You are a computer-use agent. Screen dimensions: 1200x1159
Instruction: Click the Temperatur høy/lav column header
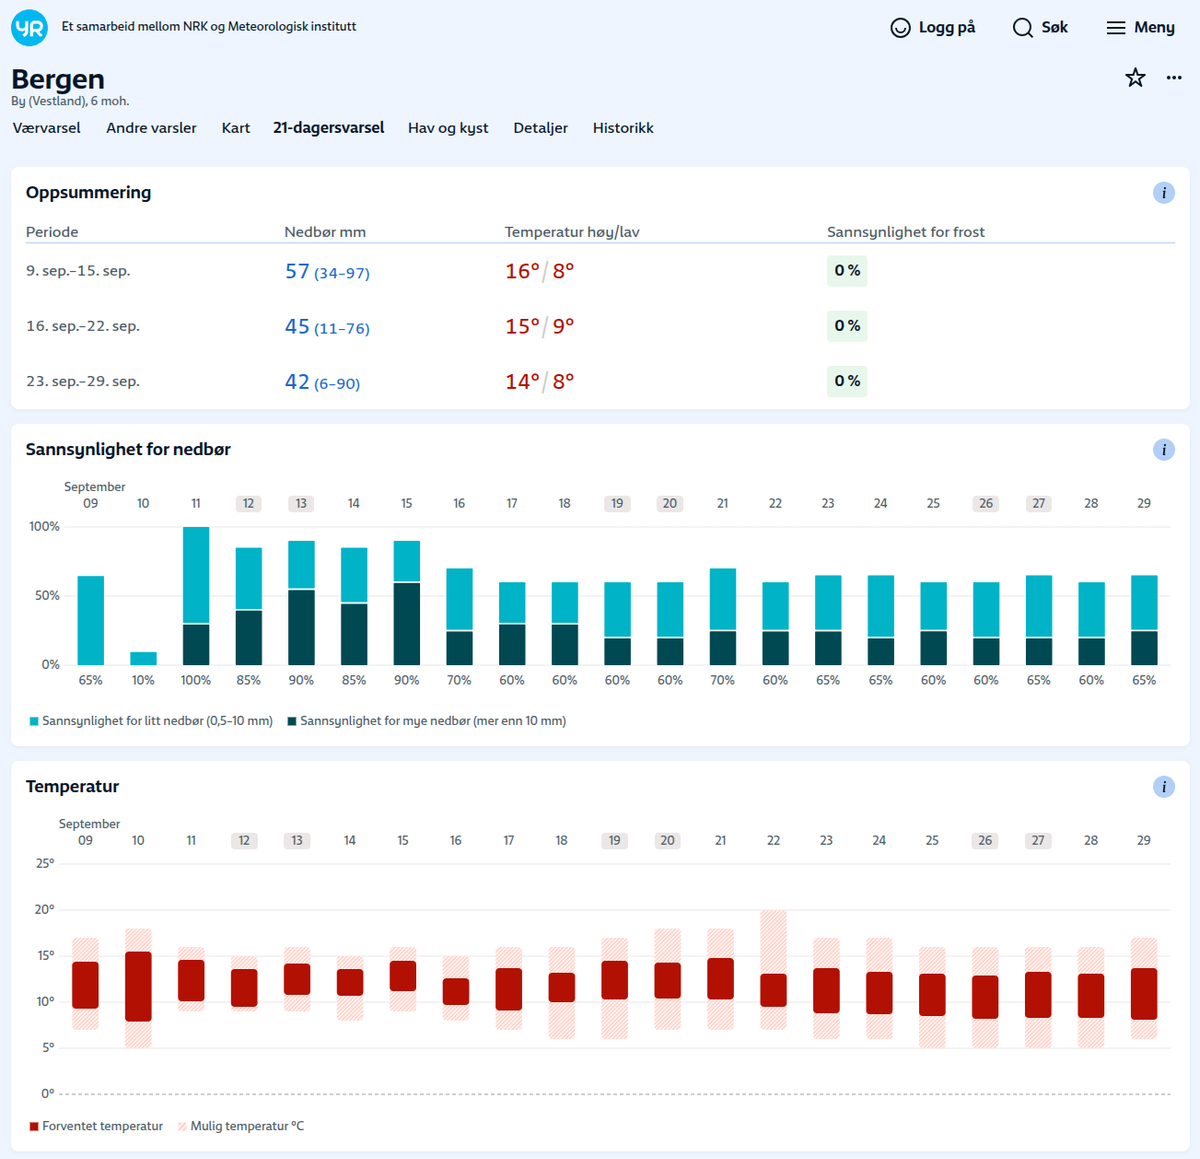[x=572, y=232]
